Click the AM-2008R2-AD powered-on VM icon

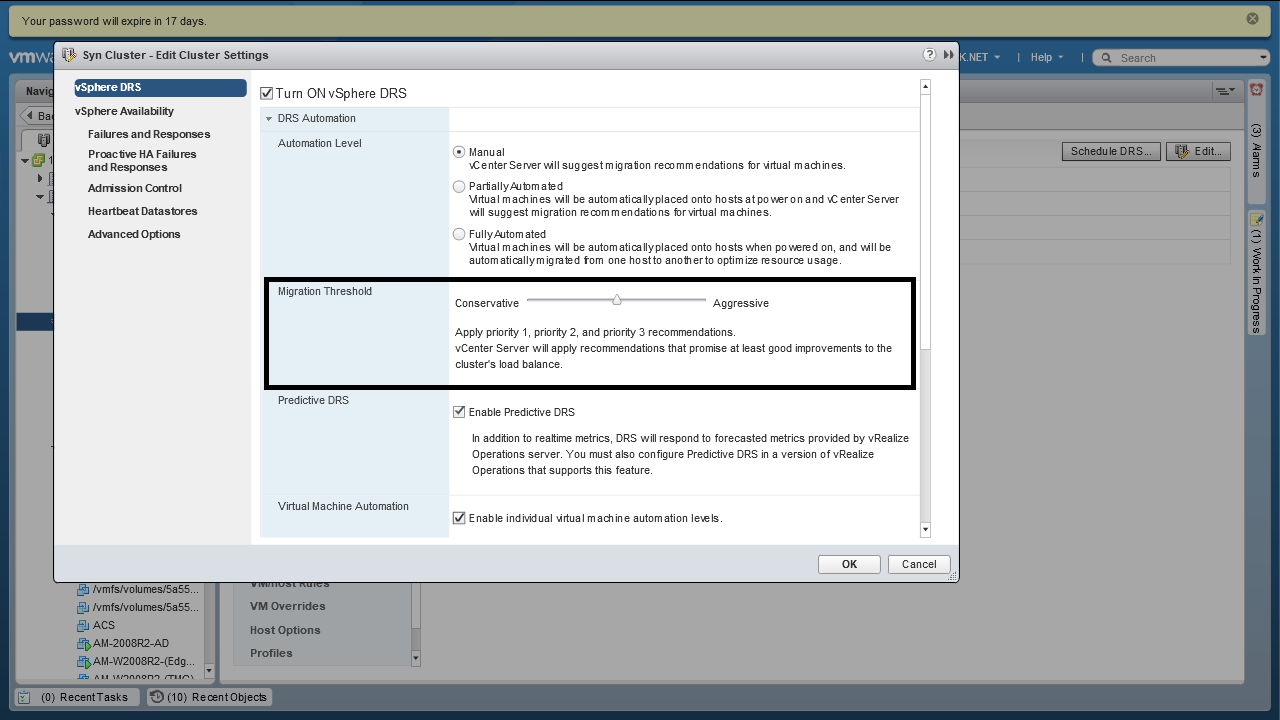point(83,643)
